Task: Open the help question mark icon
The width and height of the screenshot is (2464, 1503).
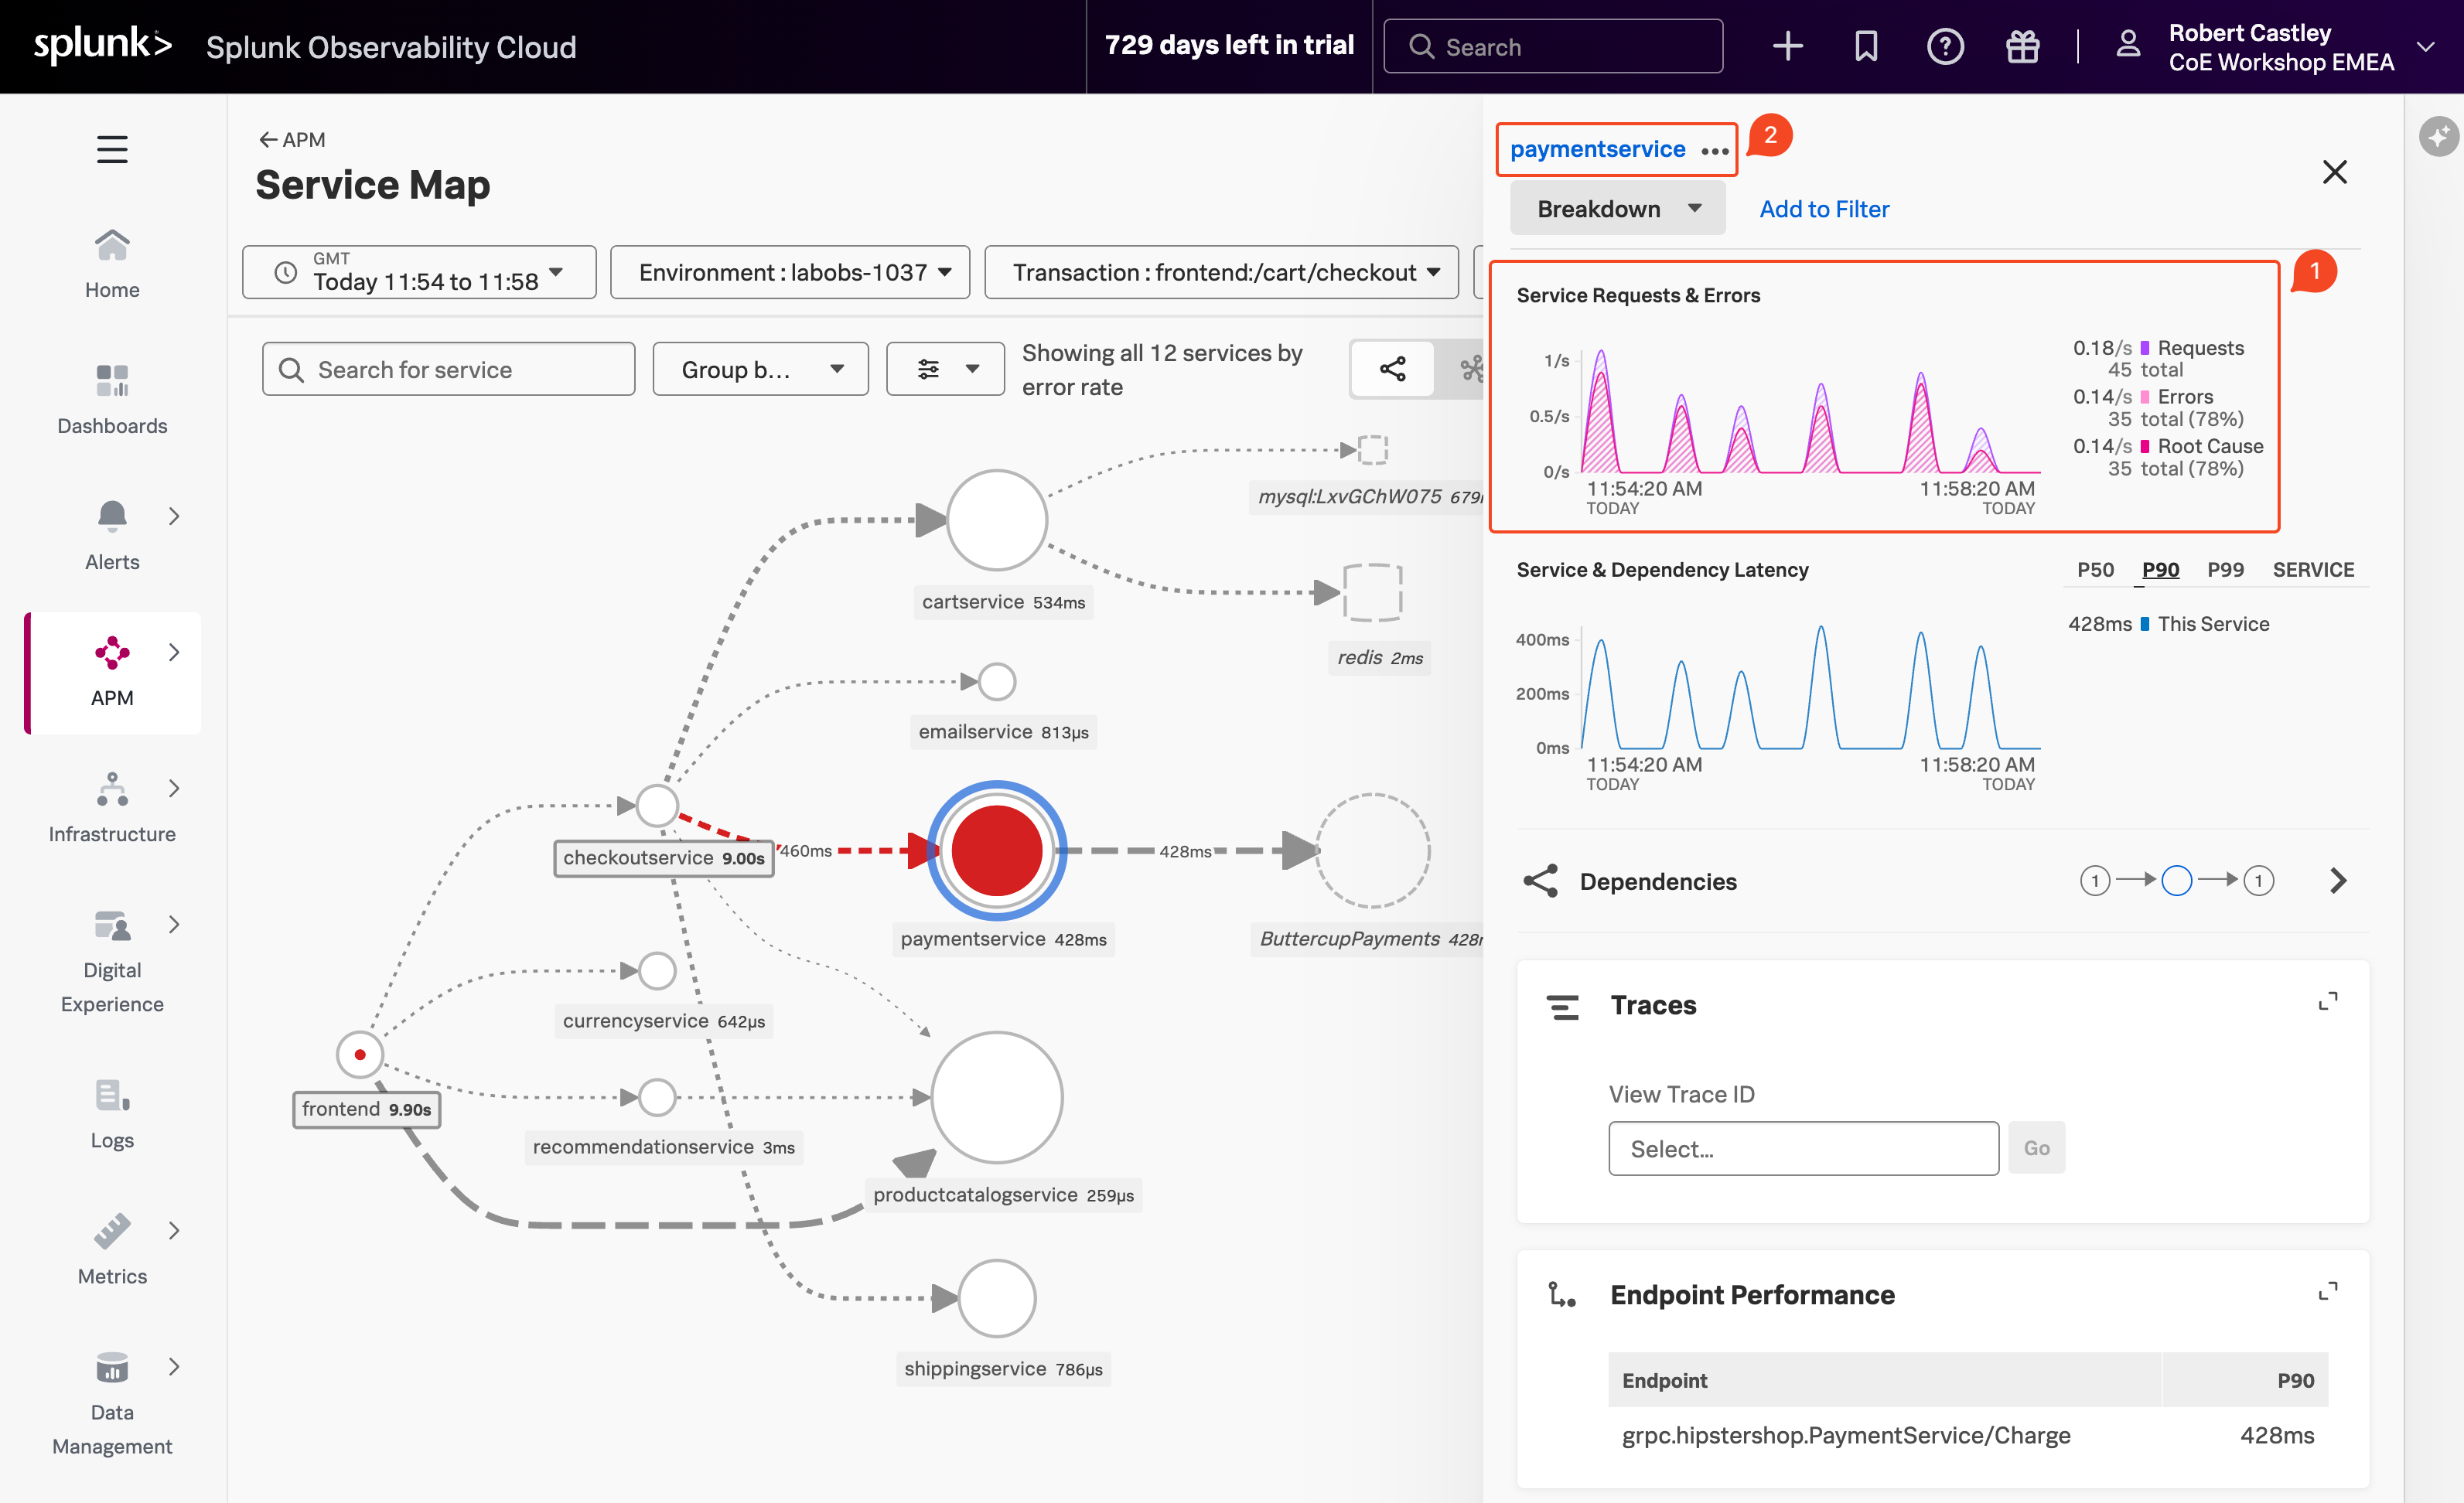Action: click(x=1945, y=46)
